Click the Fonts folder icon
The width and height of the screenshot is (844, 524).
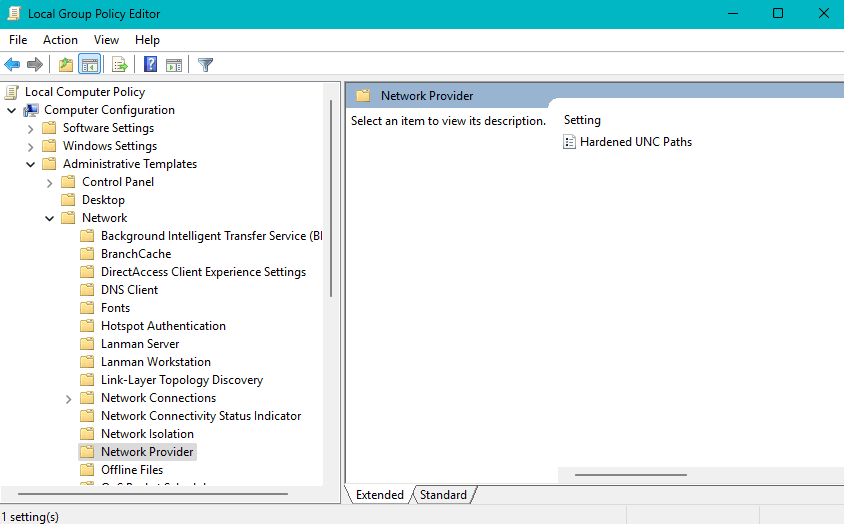coord(87,308)
